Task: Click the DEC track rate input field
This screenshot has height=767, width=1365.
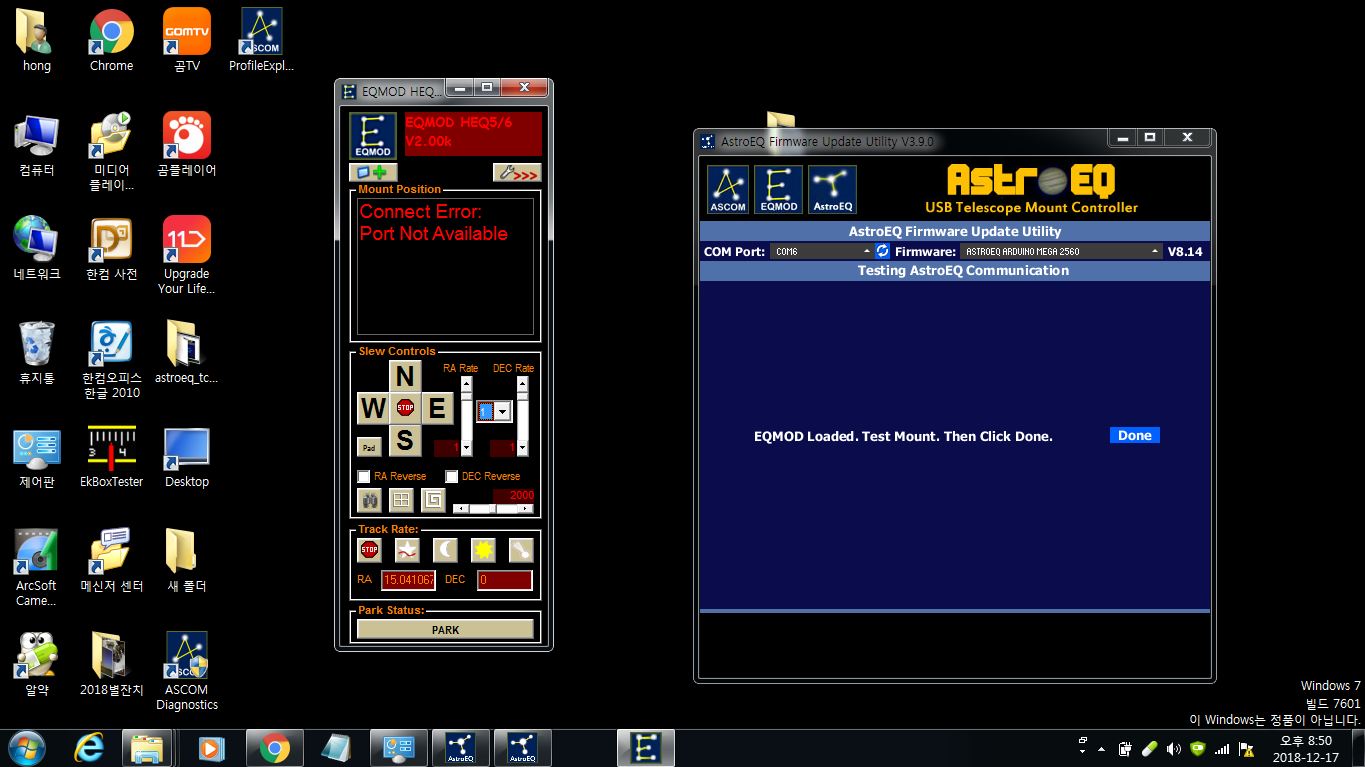Action: 504,580
